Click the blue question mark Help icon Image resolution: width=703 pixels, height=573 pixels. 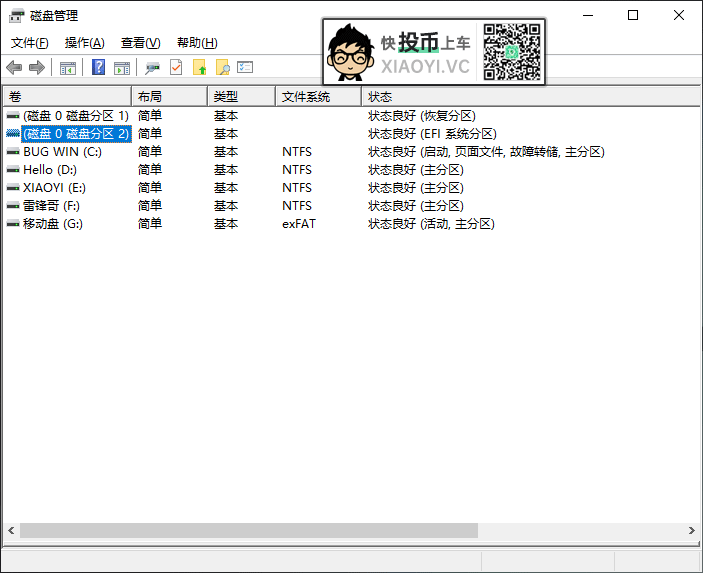pyautogui.click(x=99, y=67)
